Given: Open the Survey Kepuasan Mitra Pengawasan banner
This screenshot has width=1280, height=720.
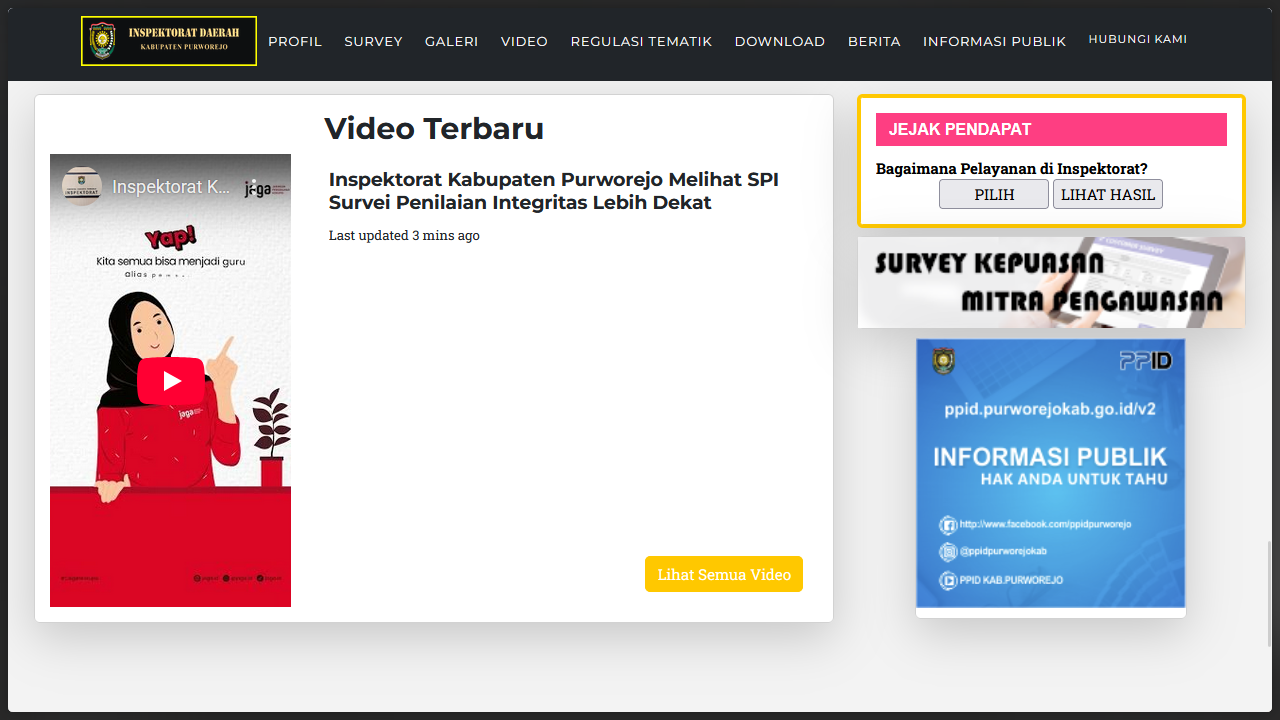Looking at the screenshot, I should [1051, 282].
